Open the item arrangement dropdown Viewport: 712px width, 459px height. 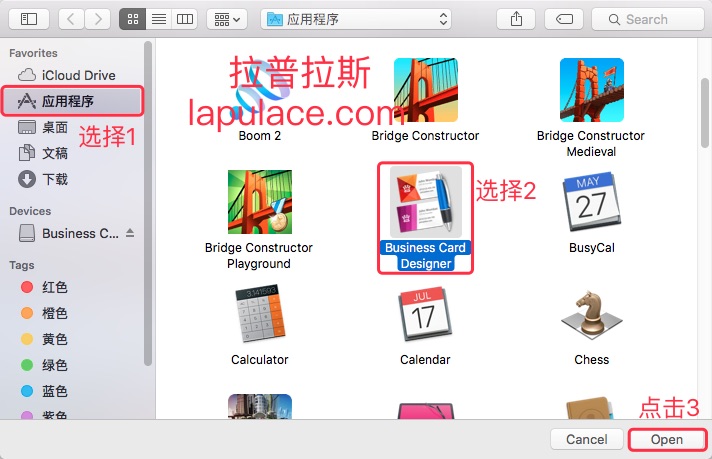point(227,19)
